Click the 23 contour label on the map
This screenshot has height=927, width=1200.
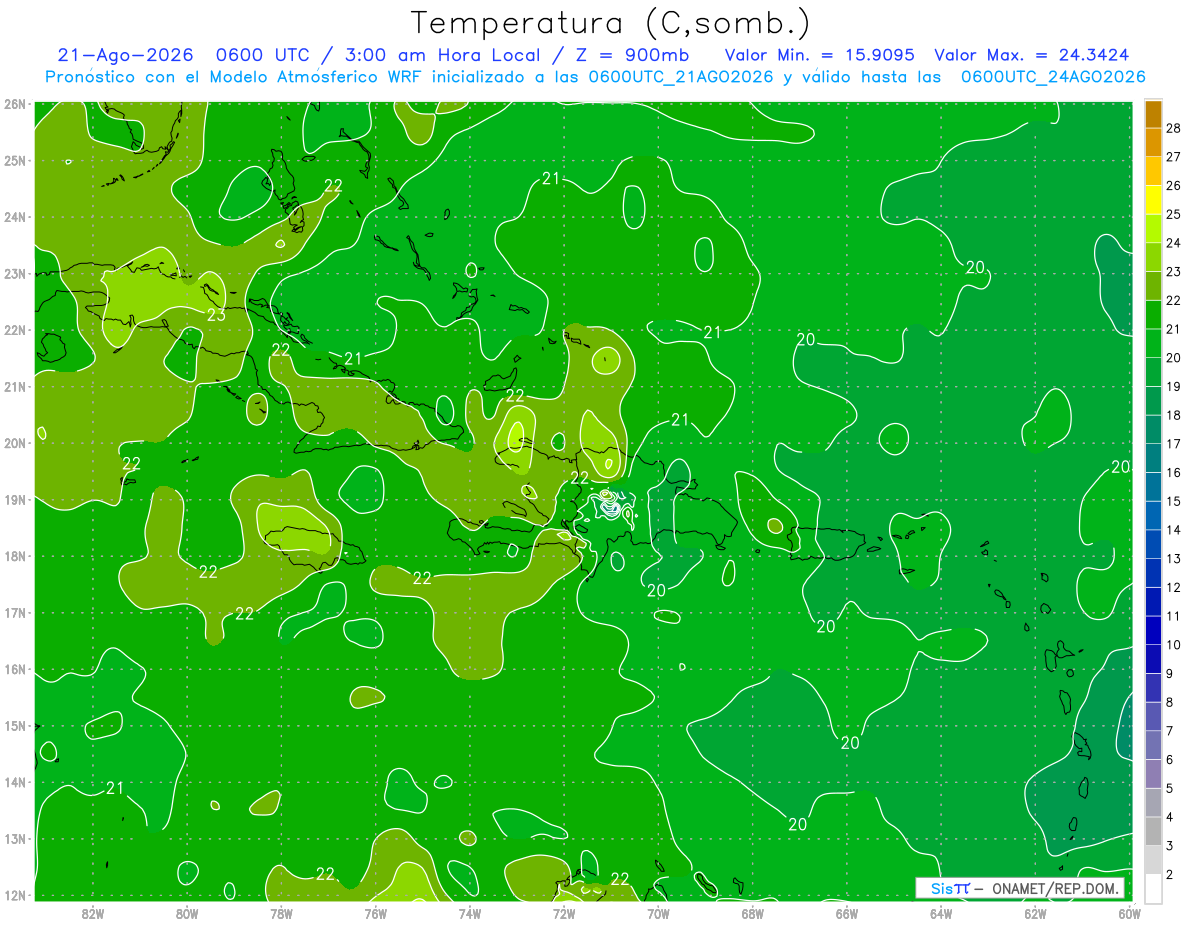click(216, 315)
